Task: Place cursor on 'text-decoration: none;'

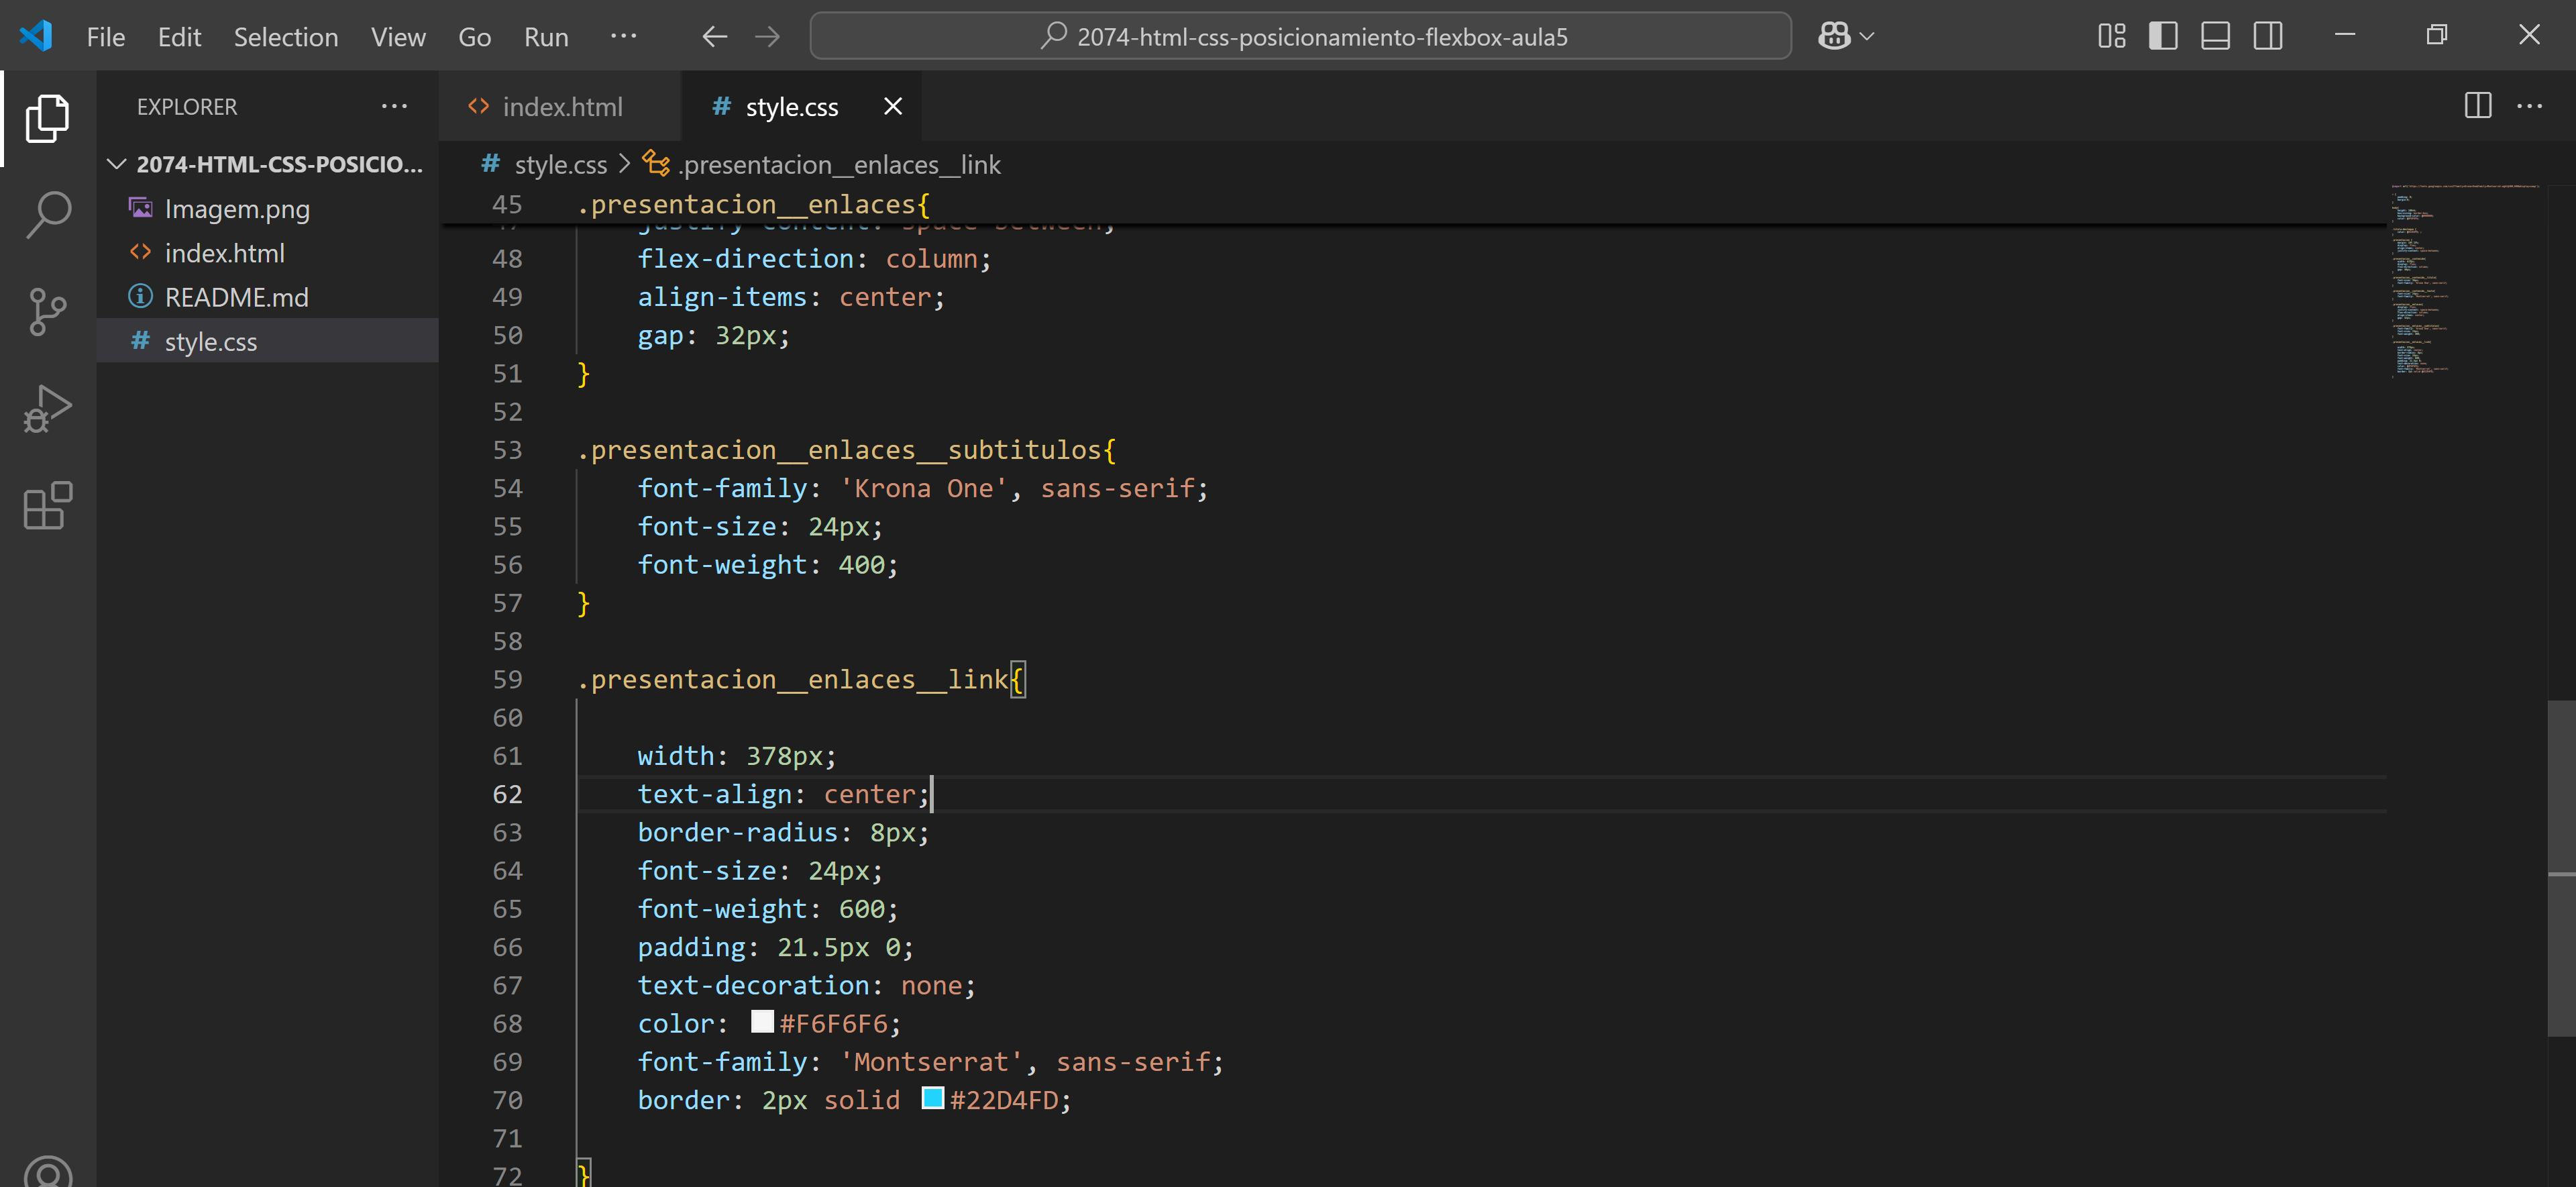Action: tap(806, 985)
